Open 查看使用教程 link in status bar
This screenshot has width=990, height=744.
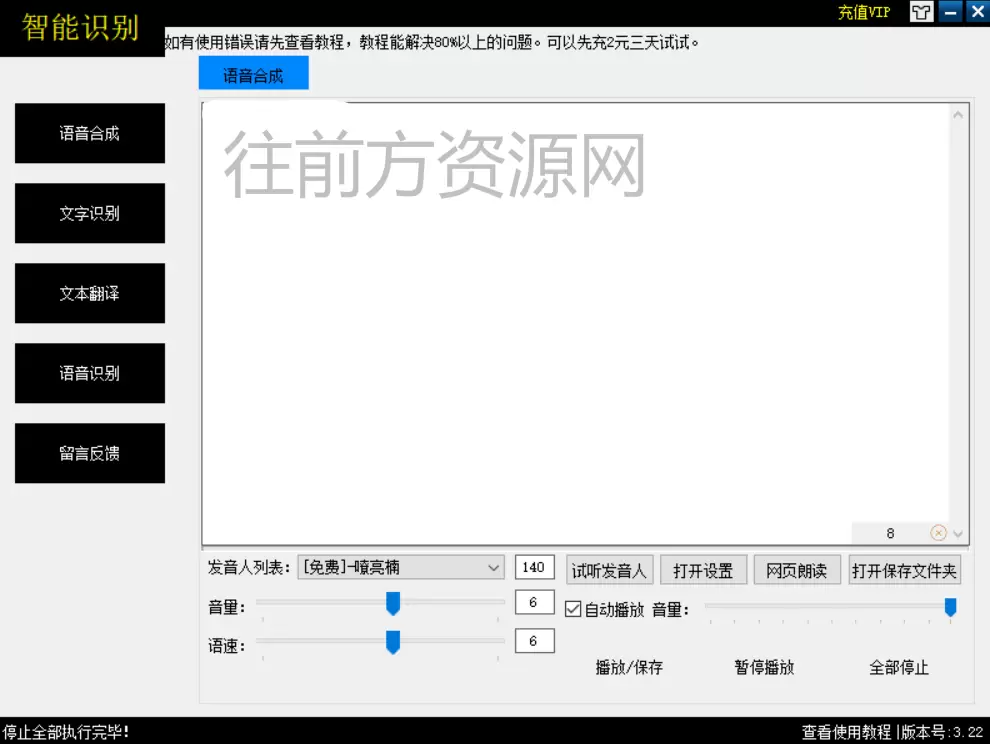tap(846, 733)
